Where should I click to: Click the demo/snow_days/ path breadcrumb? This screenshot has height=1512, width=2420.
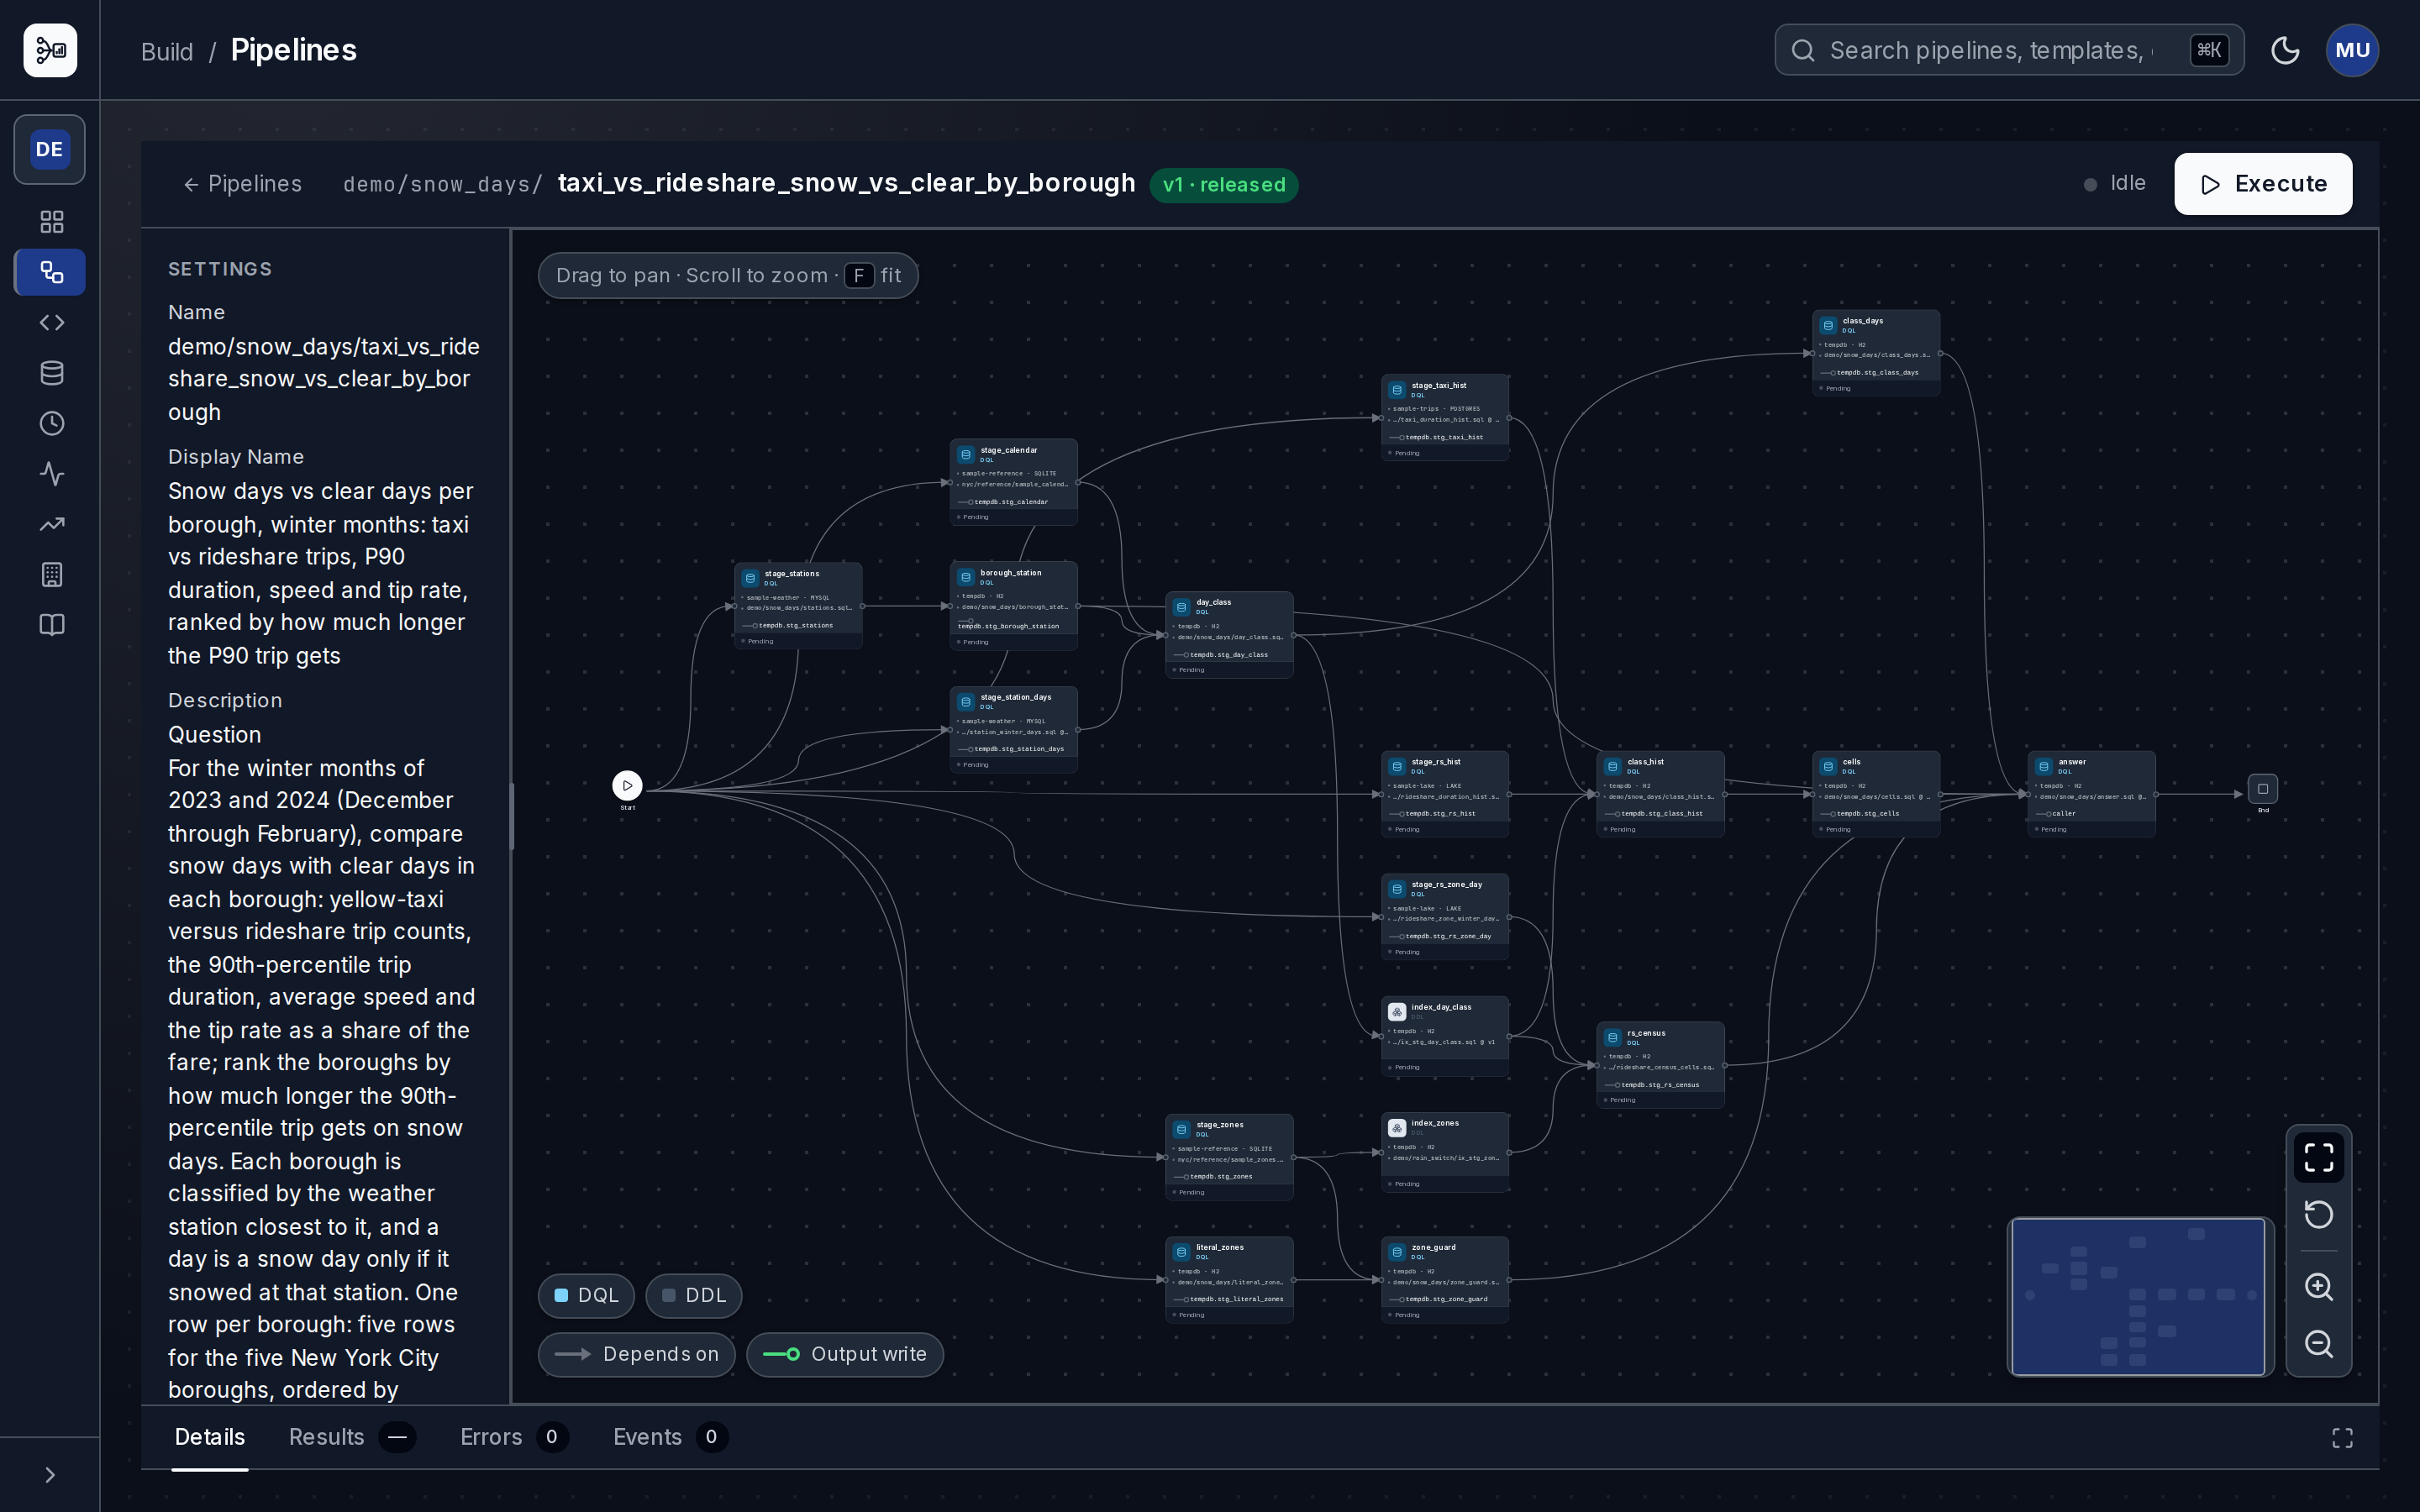point(442,185)
